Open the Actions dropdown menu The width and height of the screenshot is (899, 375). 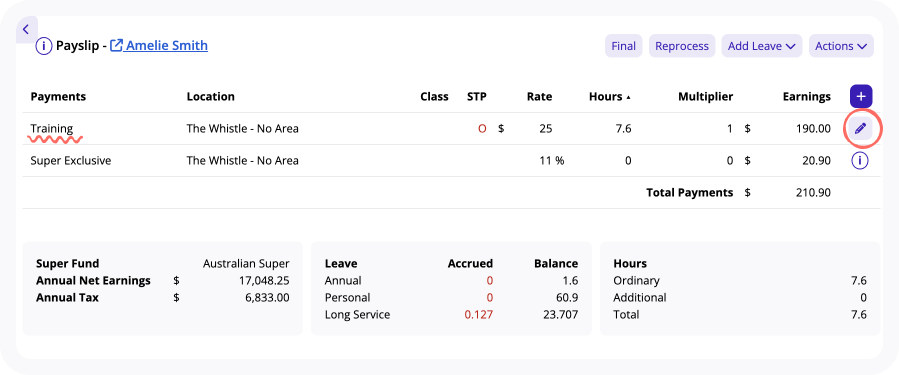click(841, 46)
